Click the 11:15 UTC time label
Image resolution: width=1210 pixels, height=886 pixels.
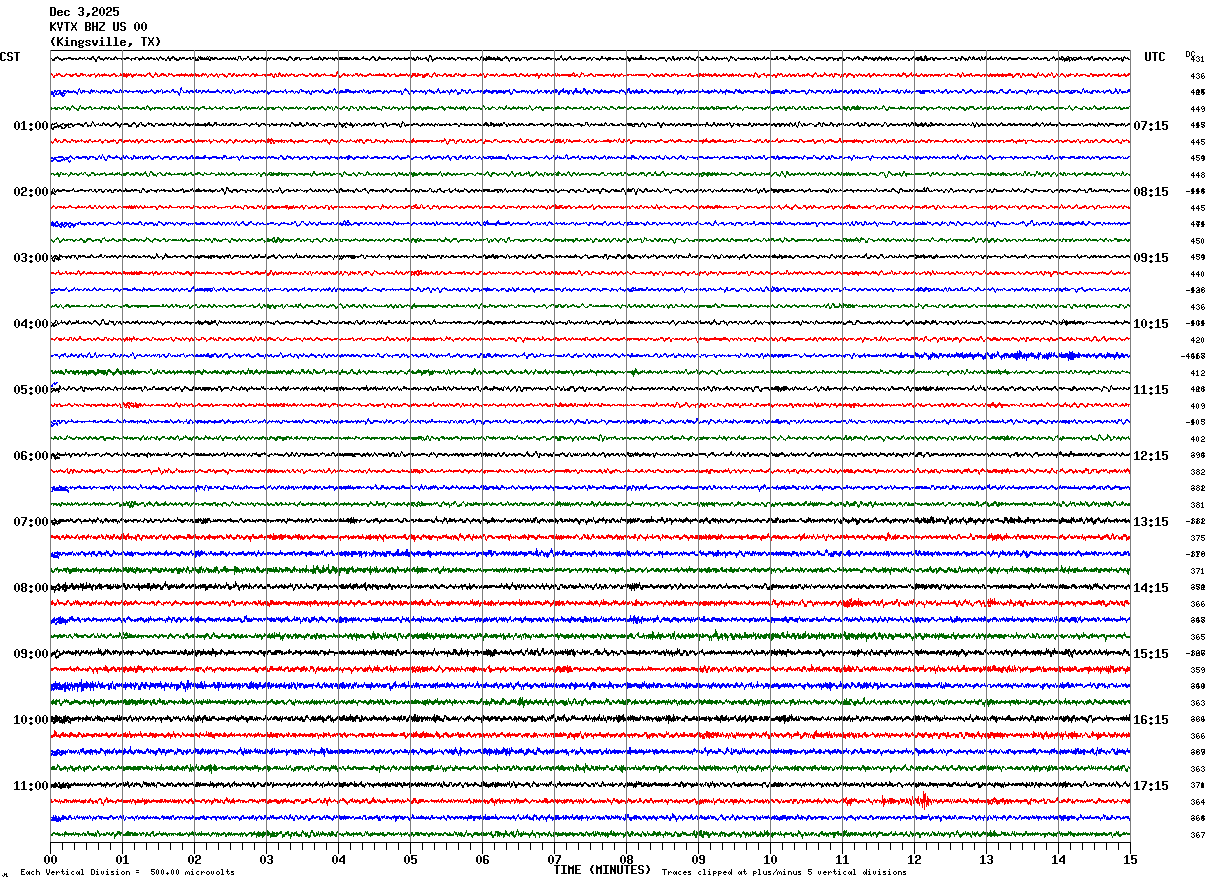pyautogui.click(x=1150, y=390)
